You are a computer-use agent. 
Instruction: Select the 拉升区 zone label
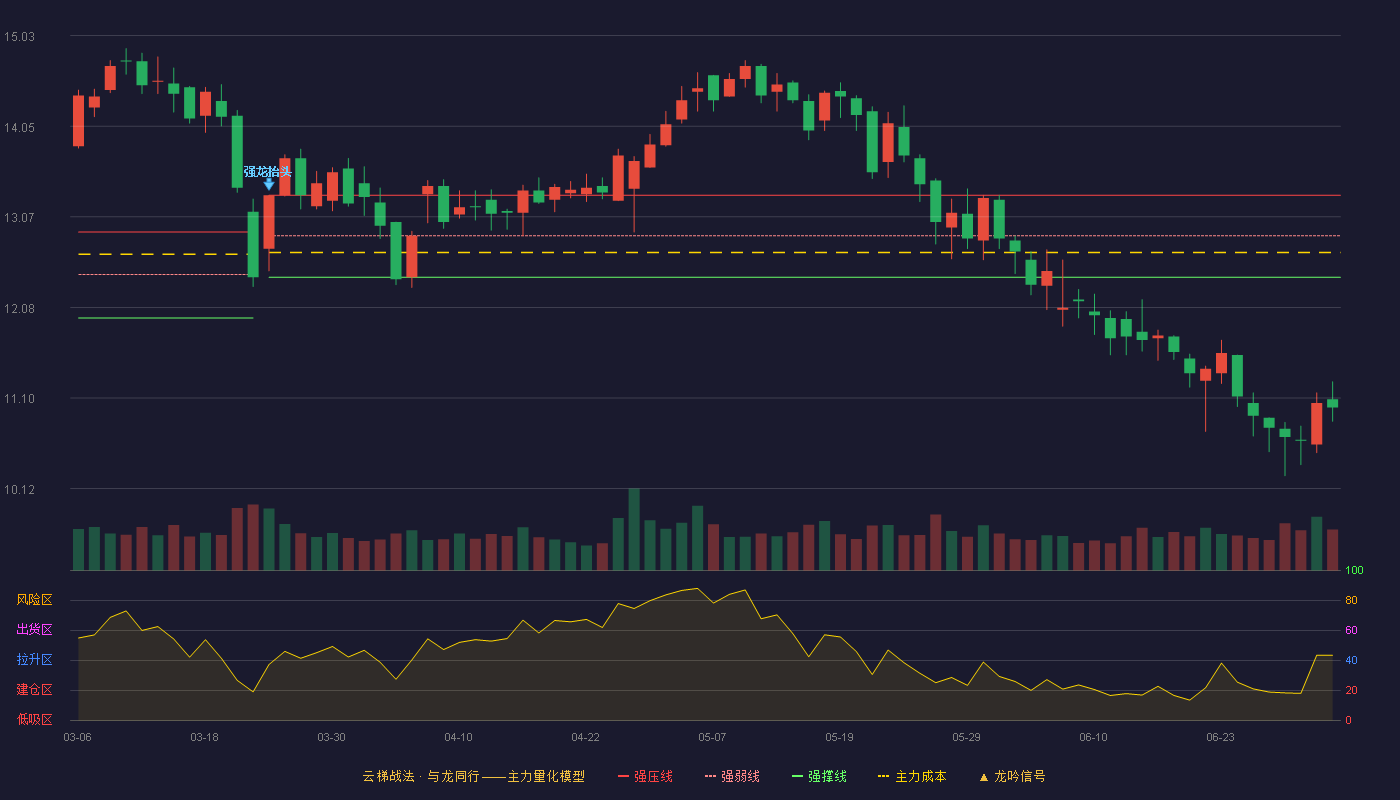tap(34, 660)
